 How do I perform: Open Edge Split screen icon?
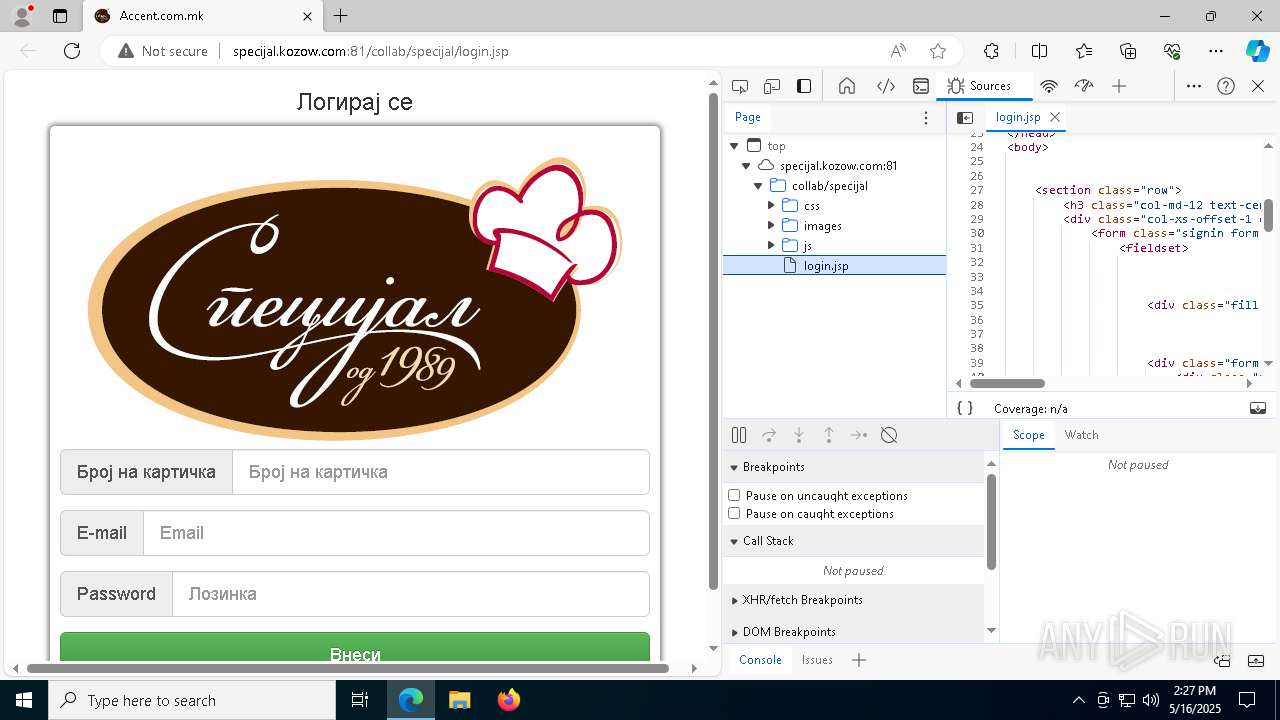1040,51
